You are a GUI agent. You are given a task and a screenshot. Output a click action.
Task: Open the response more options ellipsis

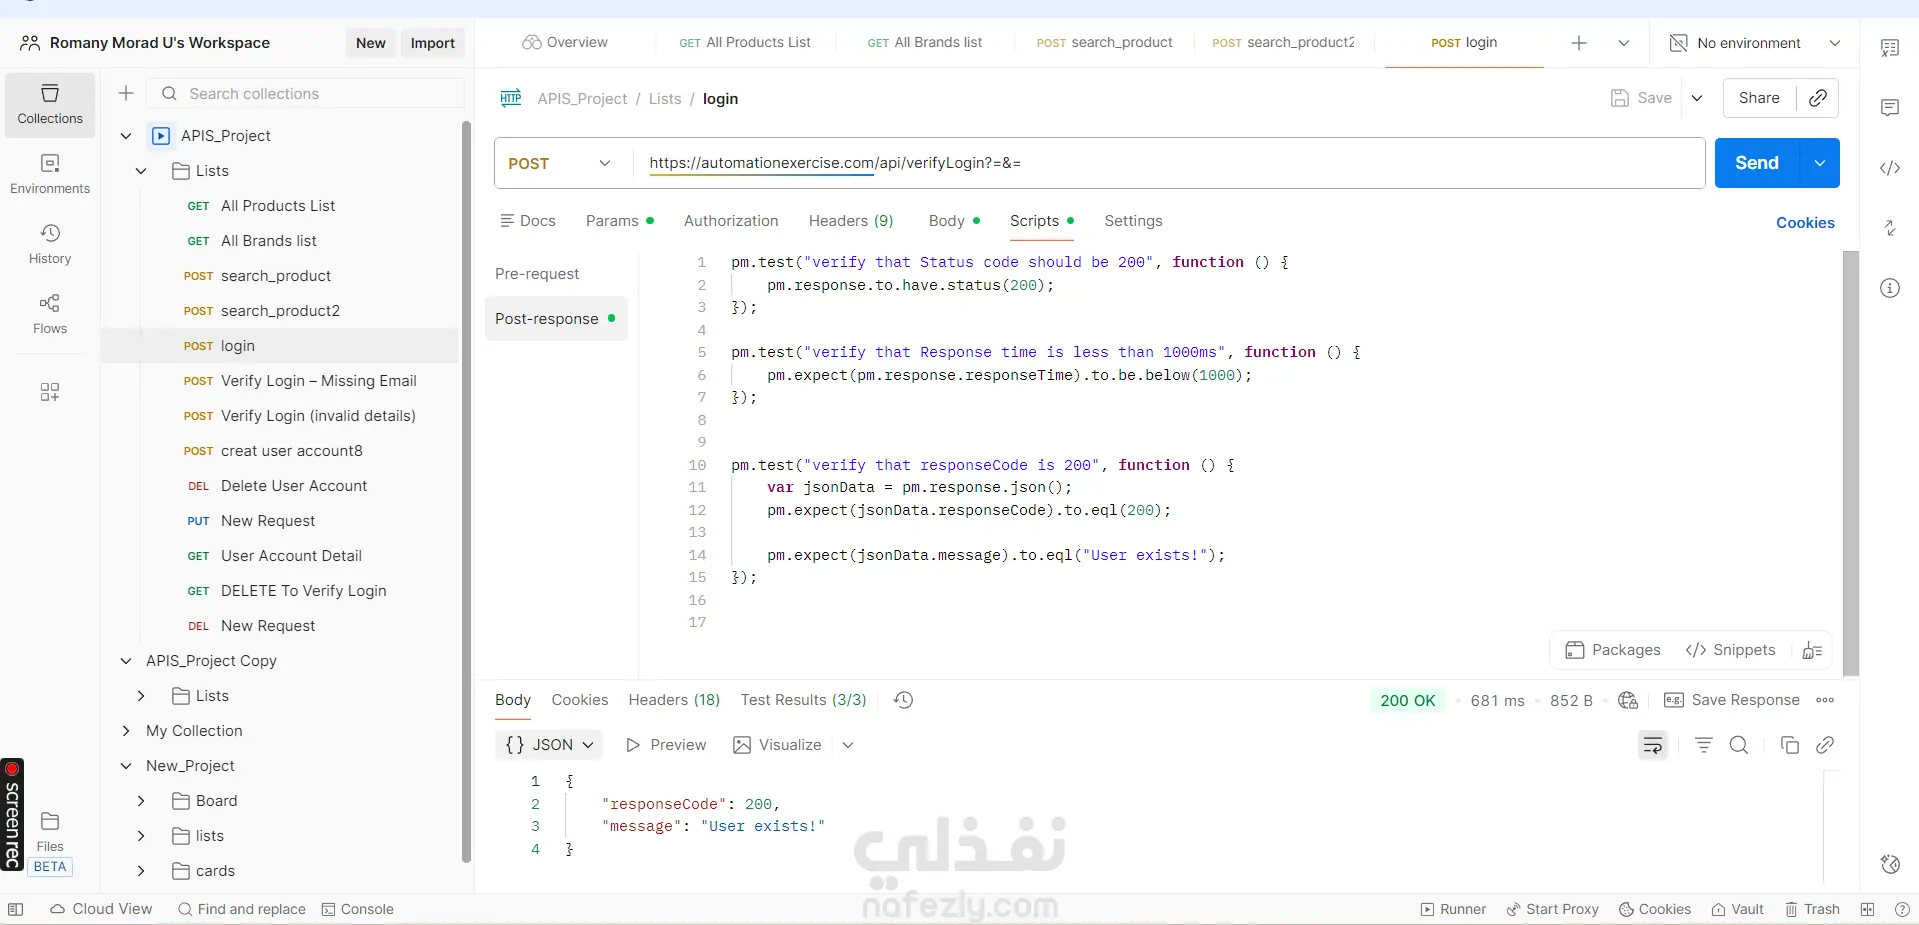(x=1825, y=700)
